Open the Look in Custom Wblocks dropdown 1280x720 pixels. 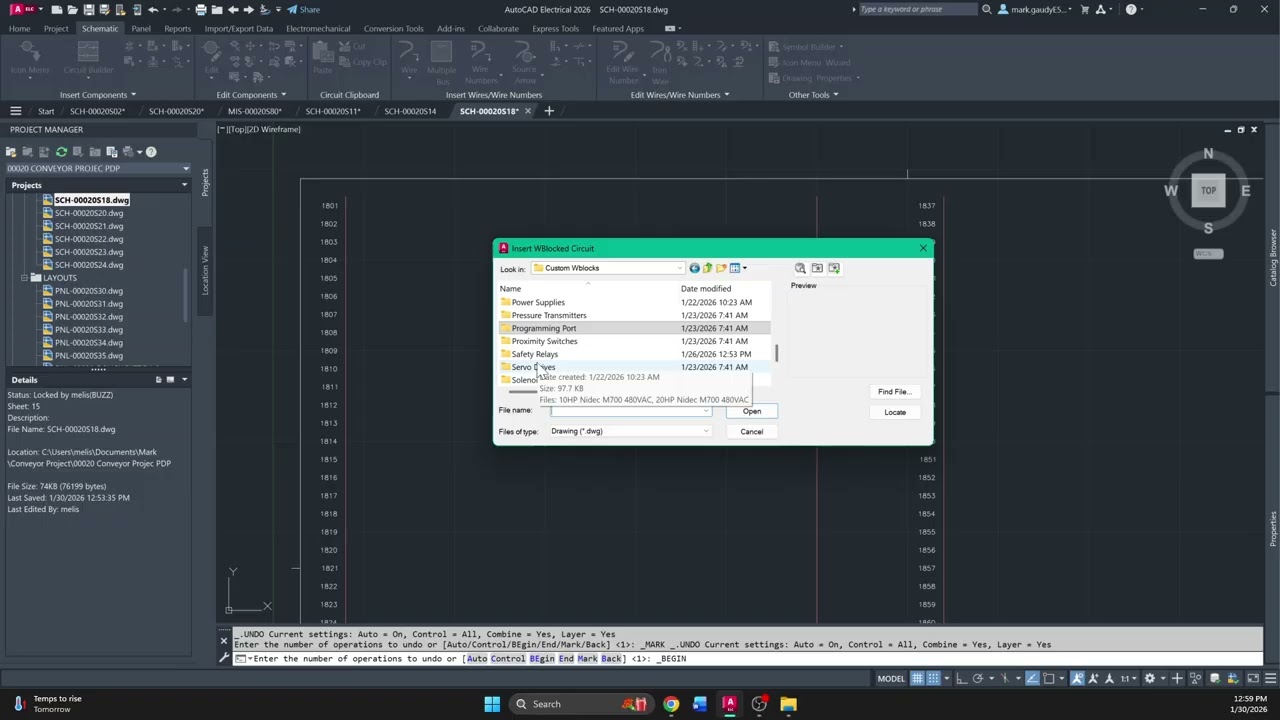click(607, 268)
